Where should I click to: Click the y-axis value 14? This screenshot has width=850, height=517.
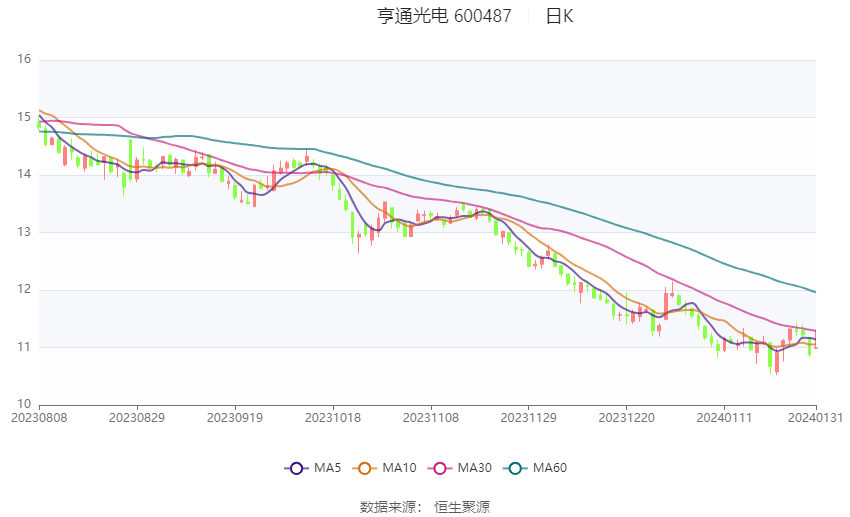click(x=24, y=175)
